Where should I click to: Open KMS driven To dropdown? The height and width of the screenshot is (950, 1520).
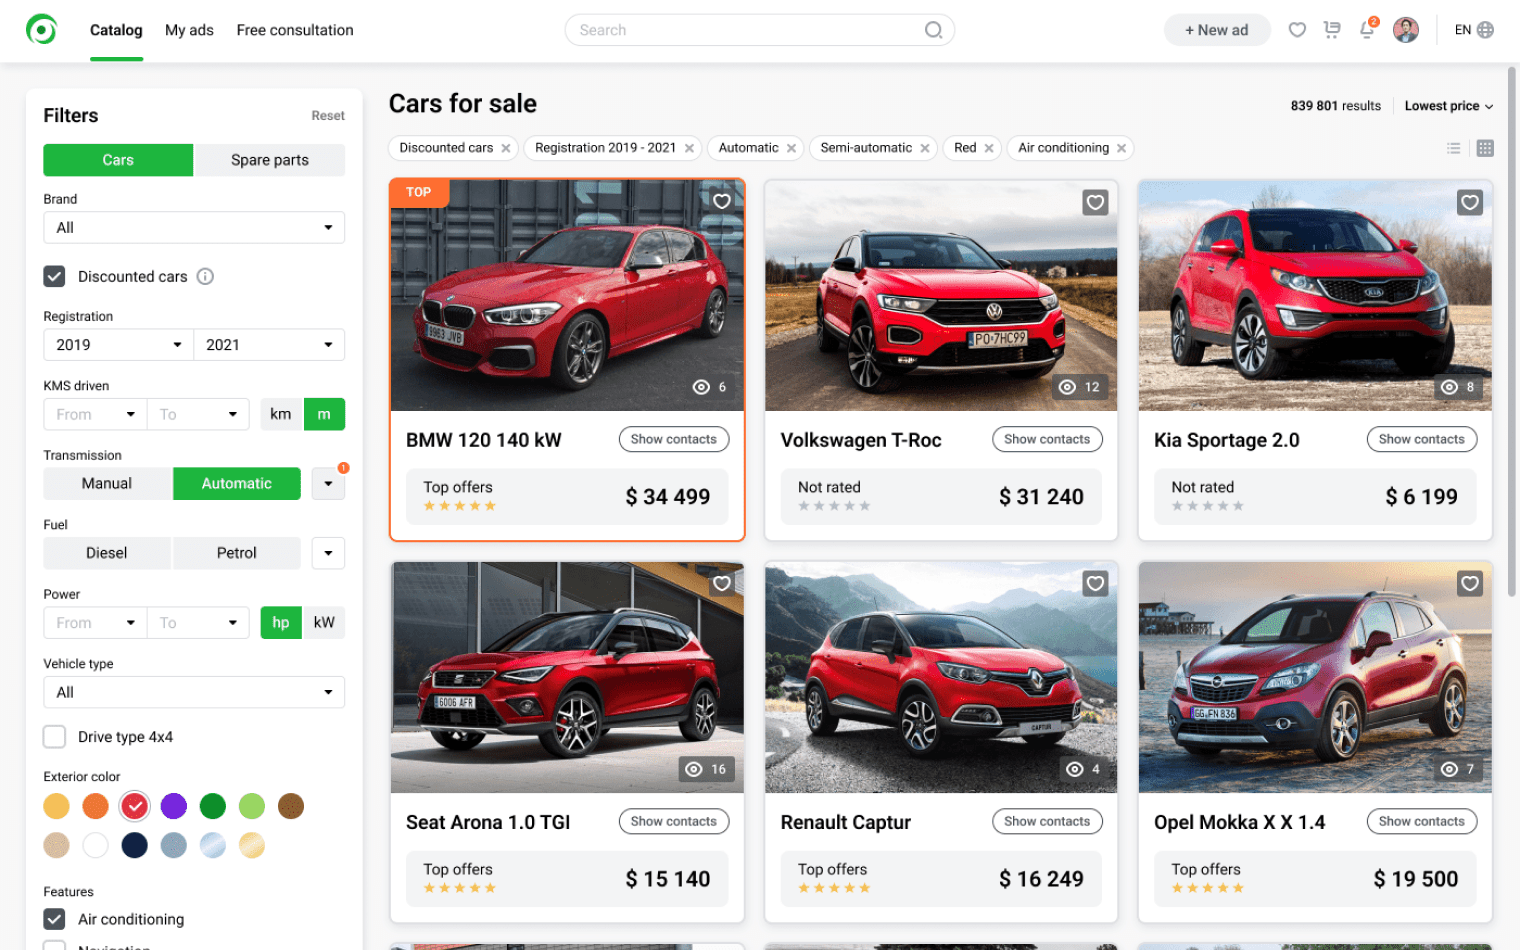[x=198, y=414]
